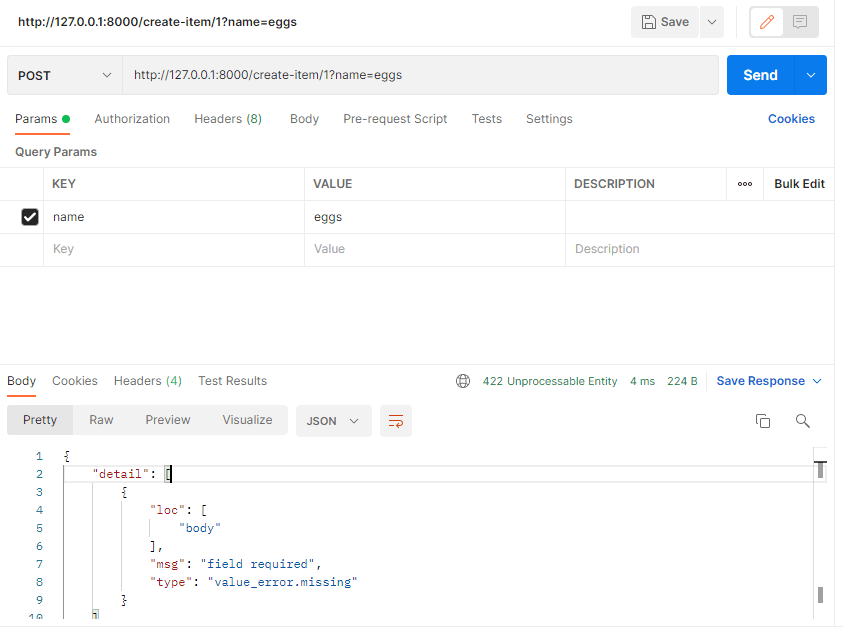Copy the response body using copy icon
This screenshot has height=628, width=843.
point(763,421)
